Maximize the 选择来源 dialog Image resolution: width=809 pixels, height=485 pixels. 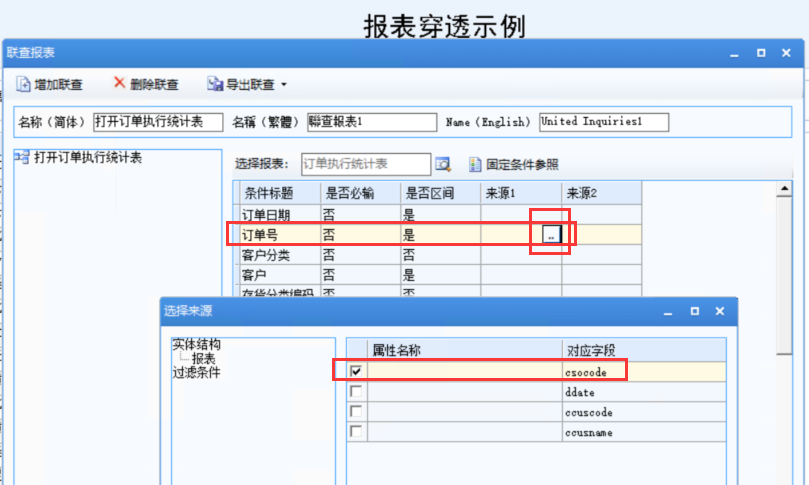pos(694,311)
